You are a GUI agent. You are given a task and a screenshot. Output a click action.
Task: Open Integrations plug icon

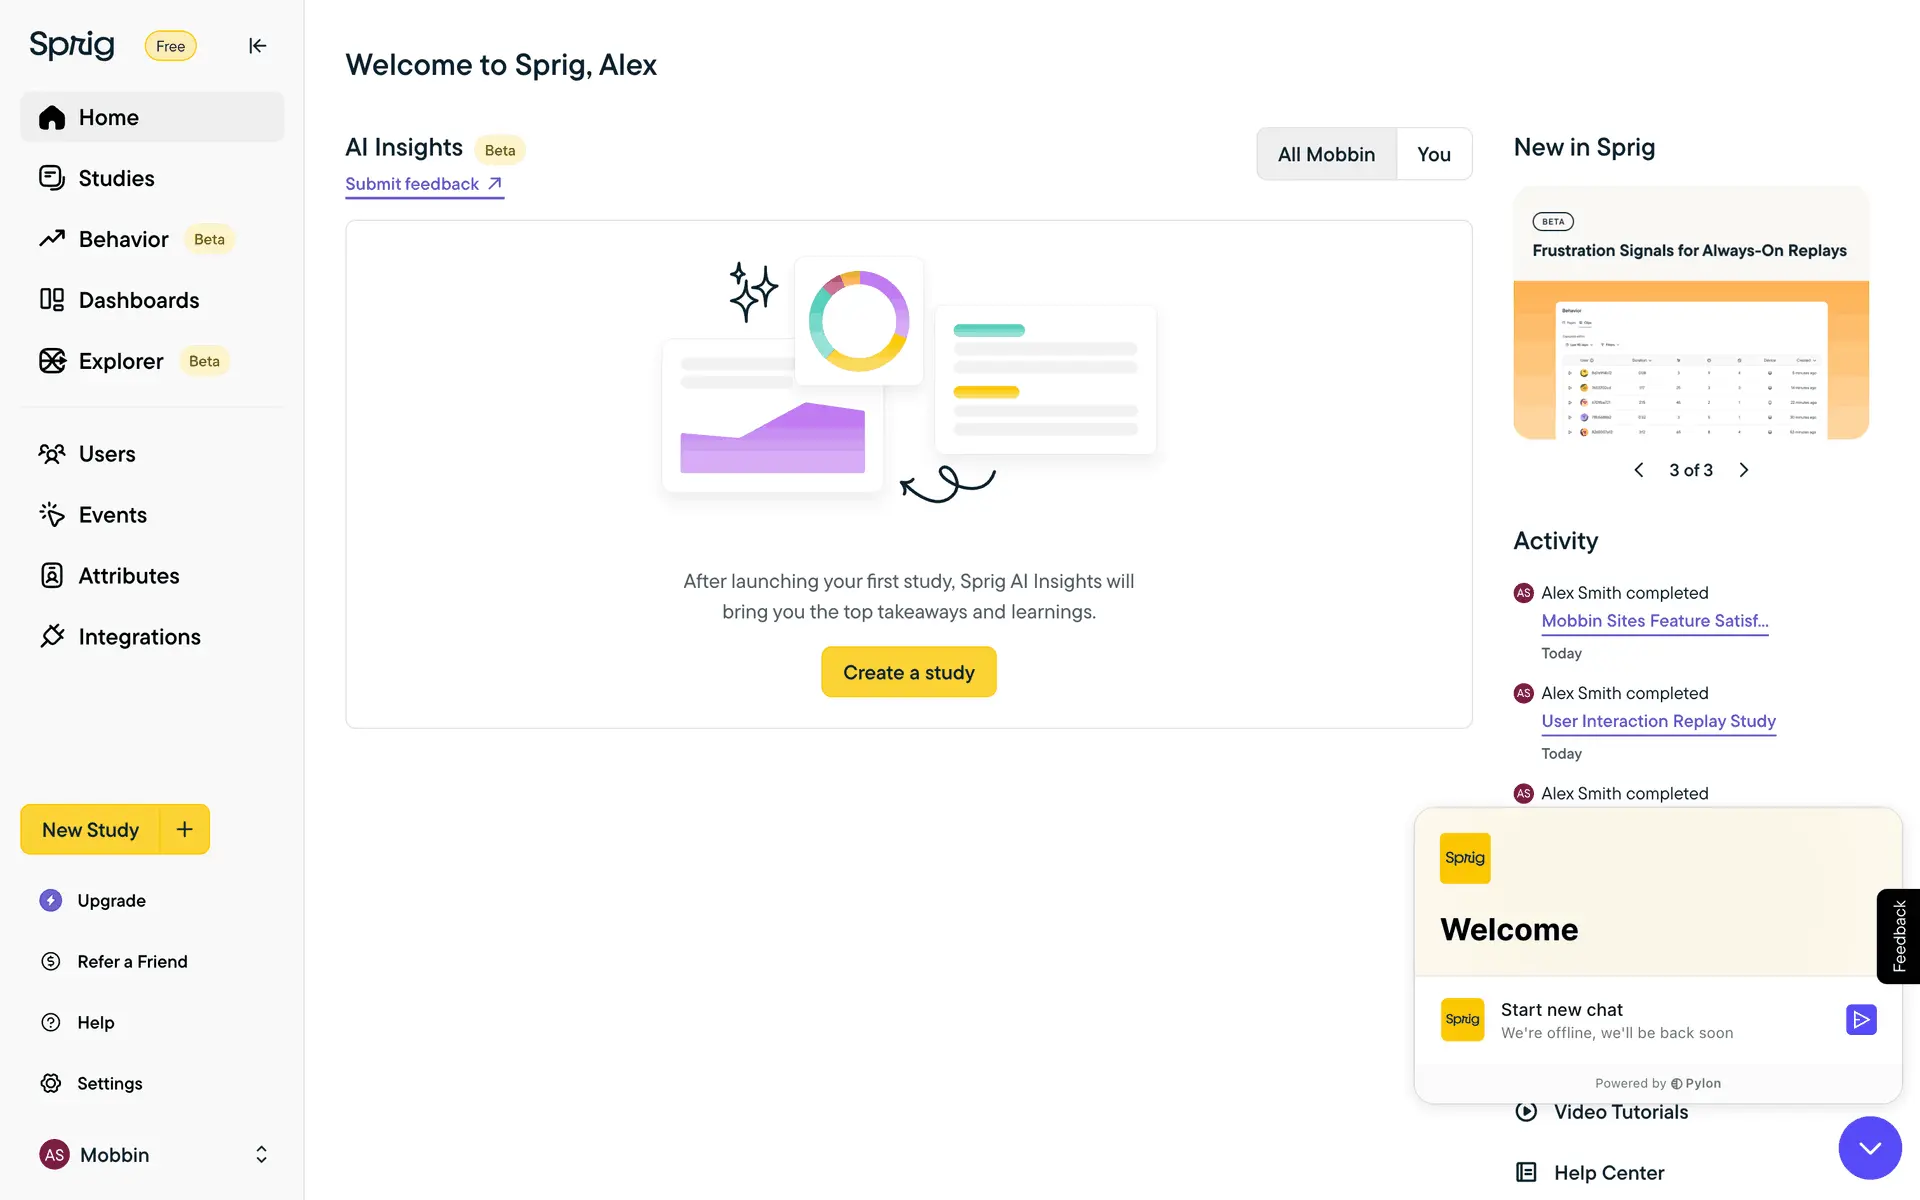tap(52, 637)
